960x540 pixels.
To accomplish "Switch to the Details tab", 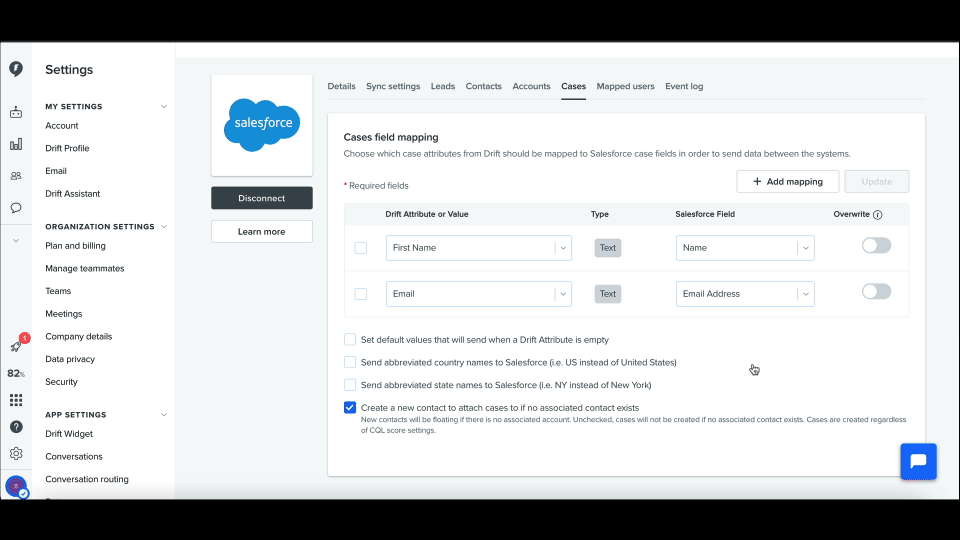I will click(341, 86).
